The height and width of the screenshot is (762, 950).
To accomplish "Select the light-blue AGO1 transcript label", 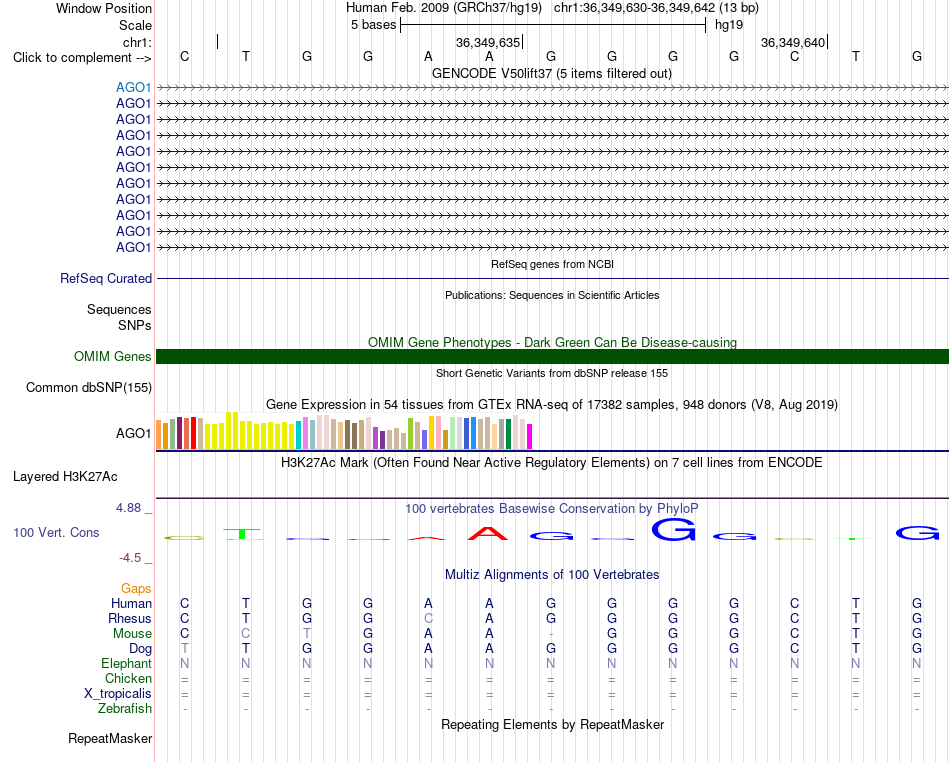I will (x=133, y=88).
